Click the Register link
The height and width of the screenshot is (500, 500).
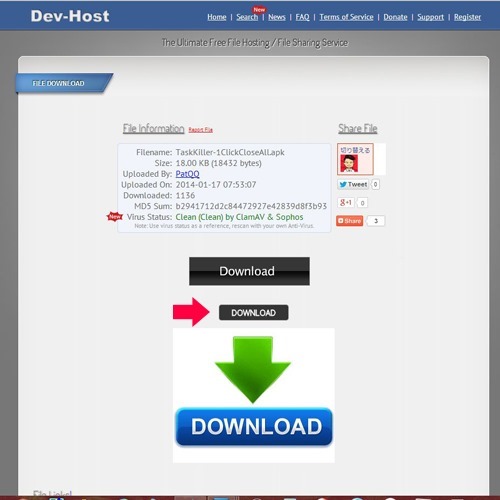click(467, 17)
